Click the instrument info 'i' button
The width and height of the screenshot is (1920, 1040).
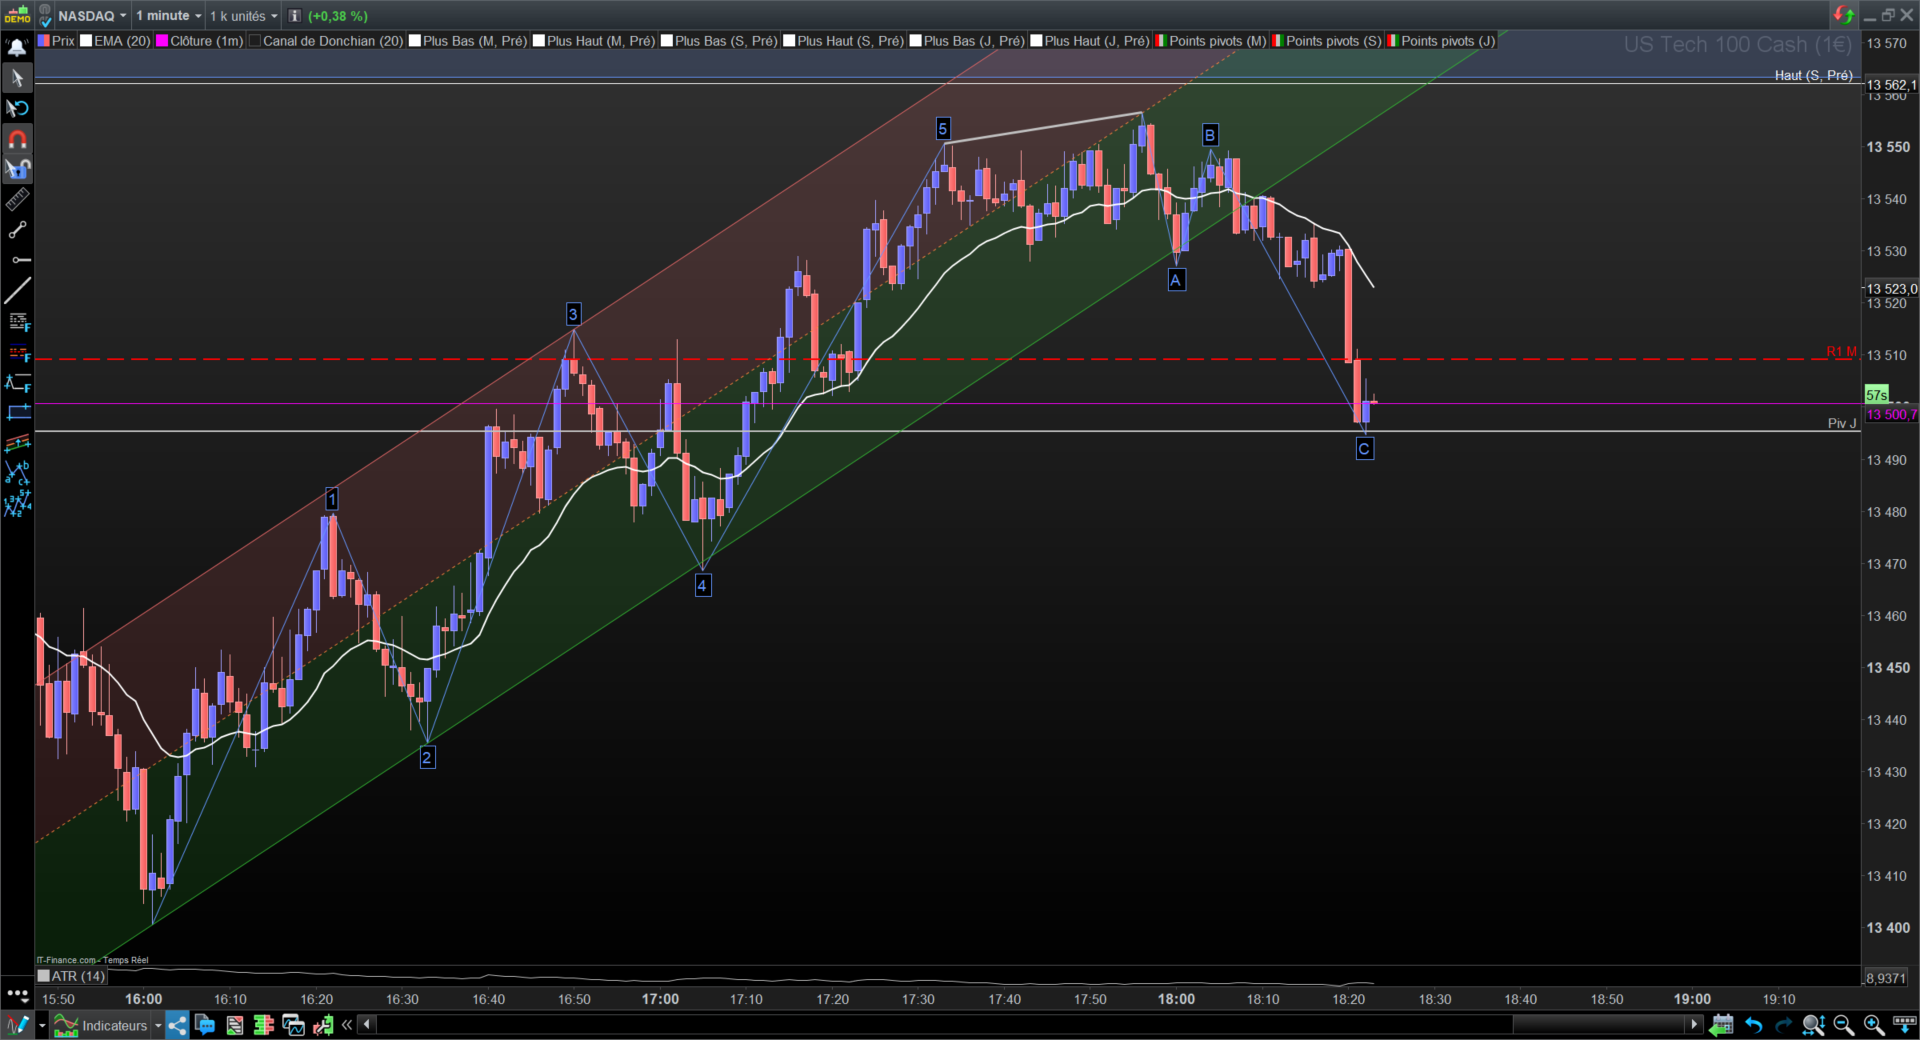295,16
